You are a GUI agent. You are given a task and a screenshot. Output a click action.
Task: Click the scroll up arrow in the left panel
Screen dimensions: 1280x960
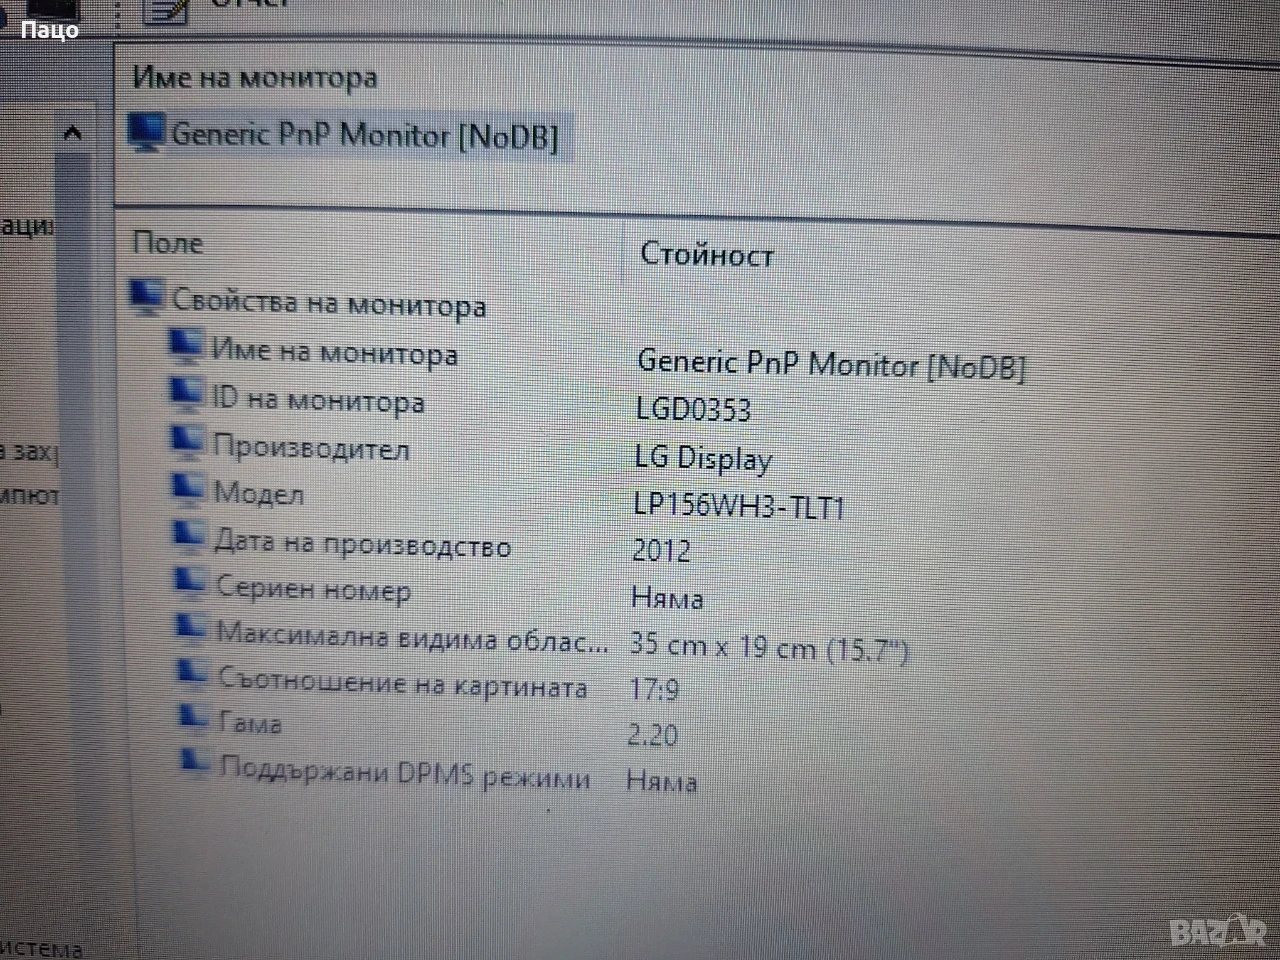pyautogui.click(x=71, y=132)
